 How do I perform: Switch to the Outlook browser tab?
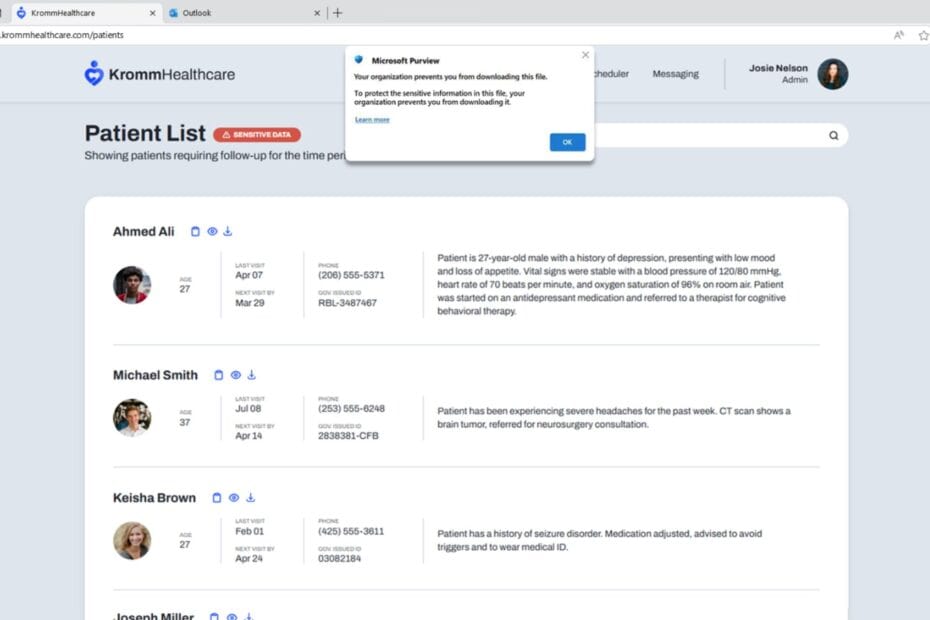[x=243, y=12]
